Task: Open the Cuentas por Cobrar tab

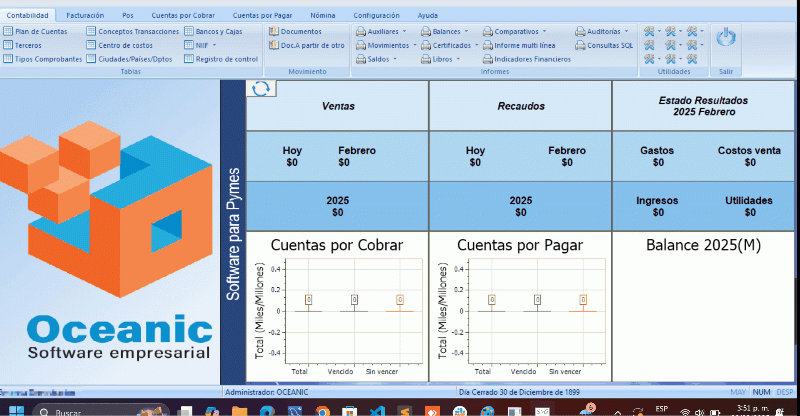Action: click(x=182, y=16)
